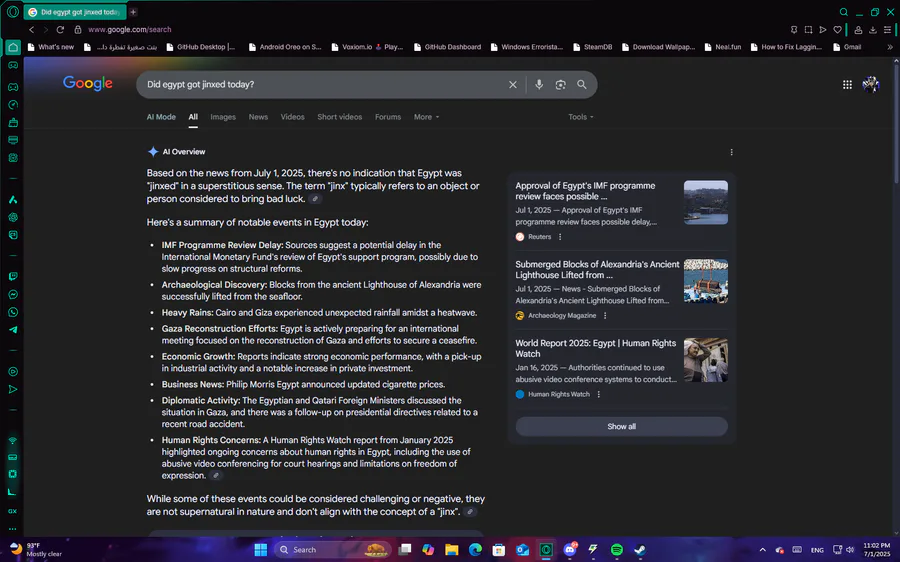Open Discord from the taskbar
The image size is (900, 562).
569,549
